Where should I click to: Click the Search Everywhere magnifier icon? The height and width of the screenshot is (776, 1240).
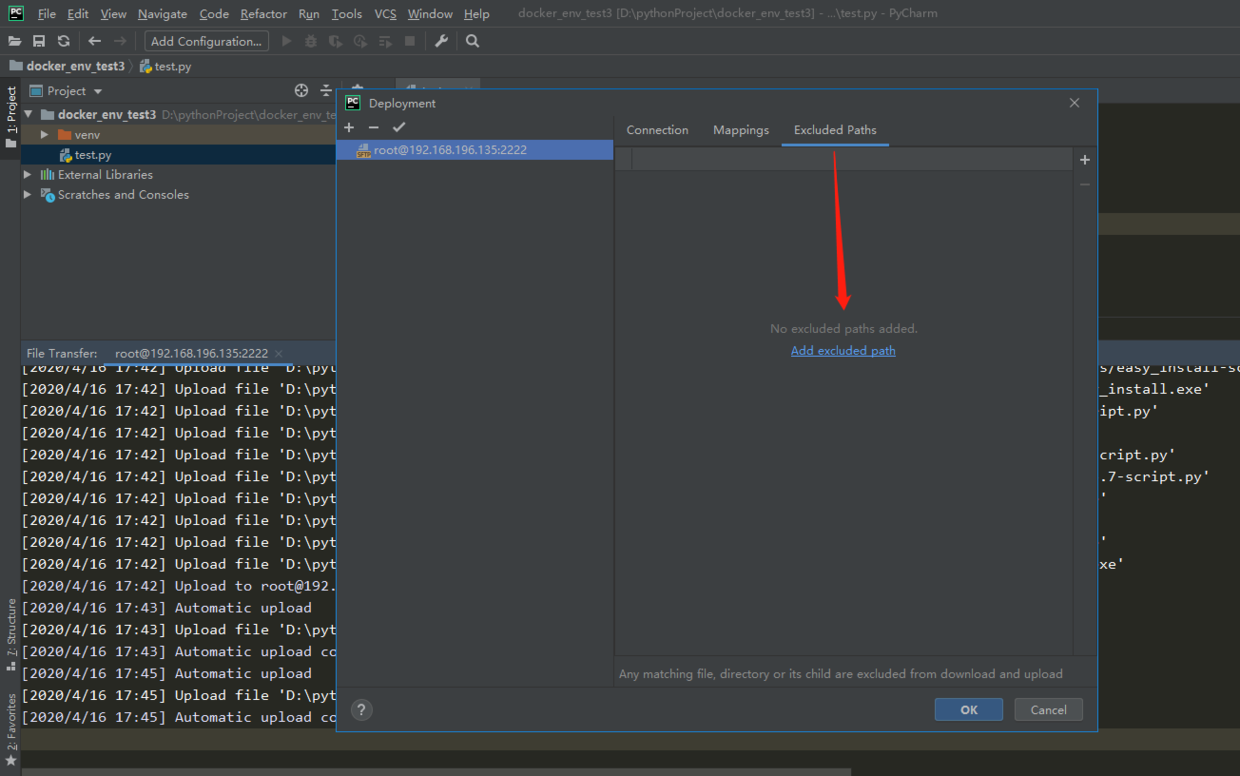pos(473,41)
